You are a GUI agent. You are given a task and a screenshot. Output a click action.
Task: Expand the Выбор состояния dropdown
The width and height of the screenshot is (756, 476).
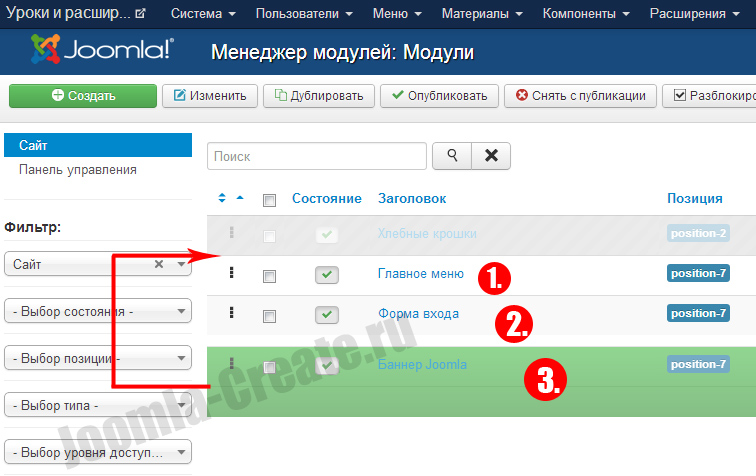[98, 311]
